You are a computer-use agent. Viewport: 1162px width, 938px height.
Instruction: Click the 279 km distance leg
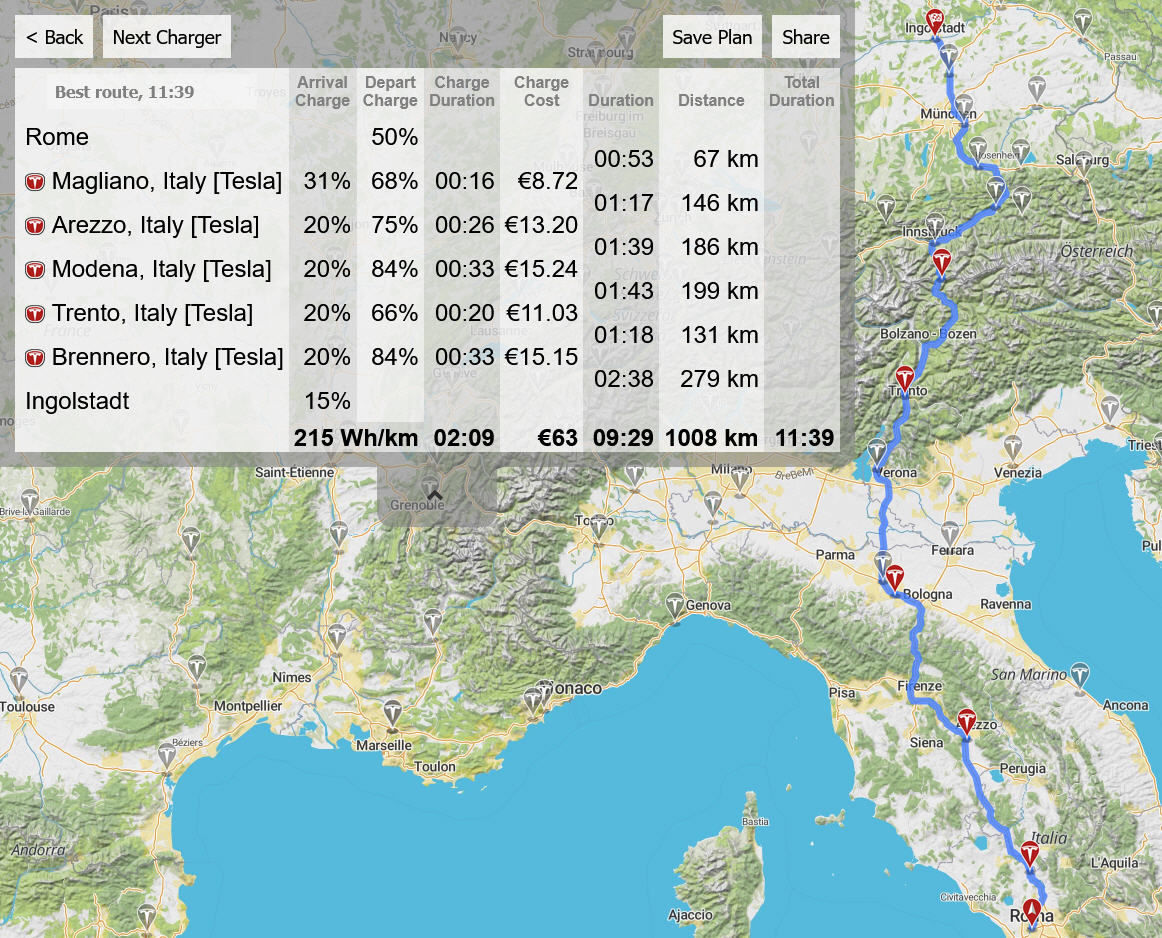(719, 379)
